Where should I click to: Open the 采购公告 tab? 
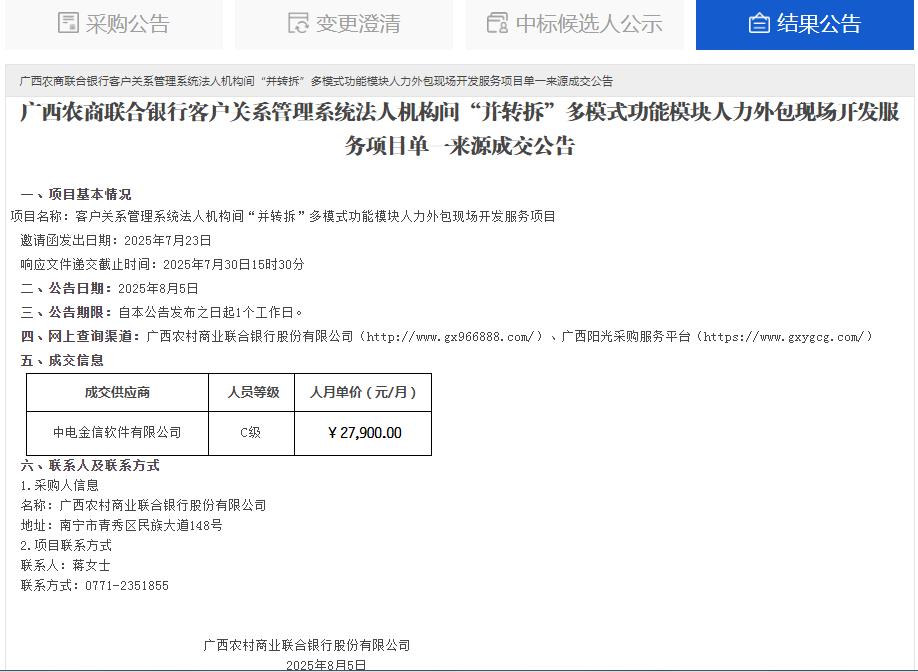click(x=114, y=24)
